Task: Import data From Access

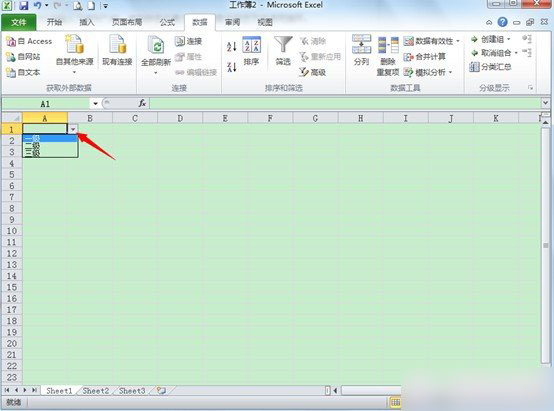Action: click(29, 41)
